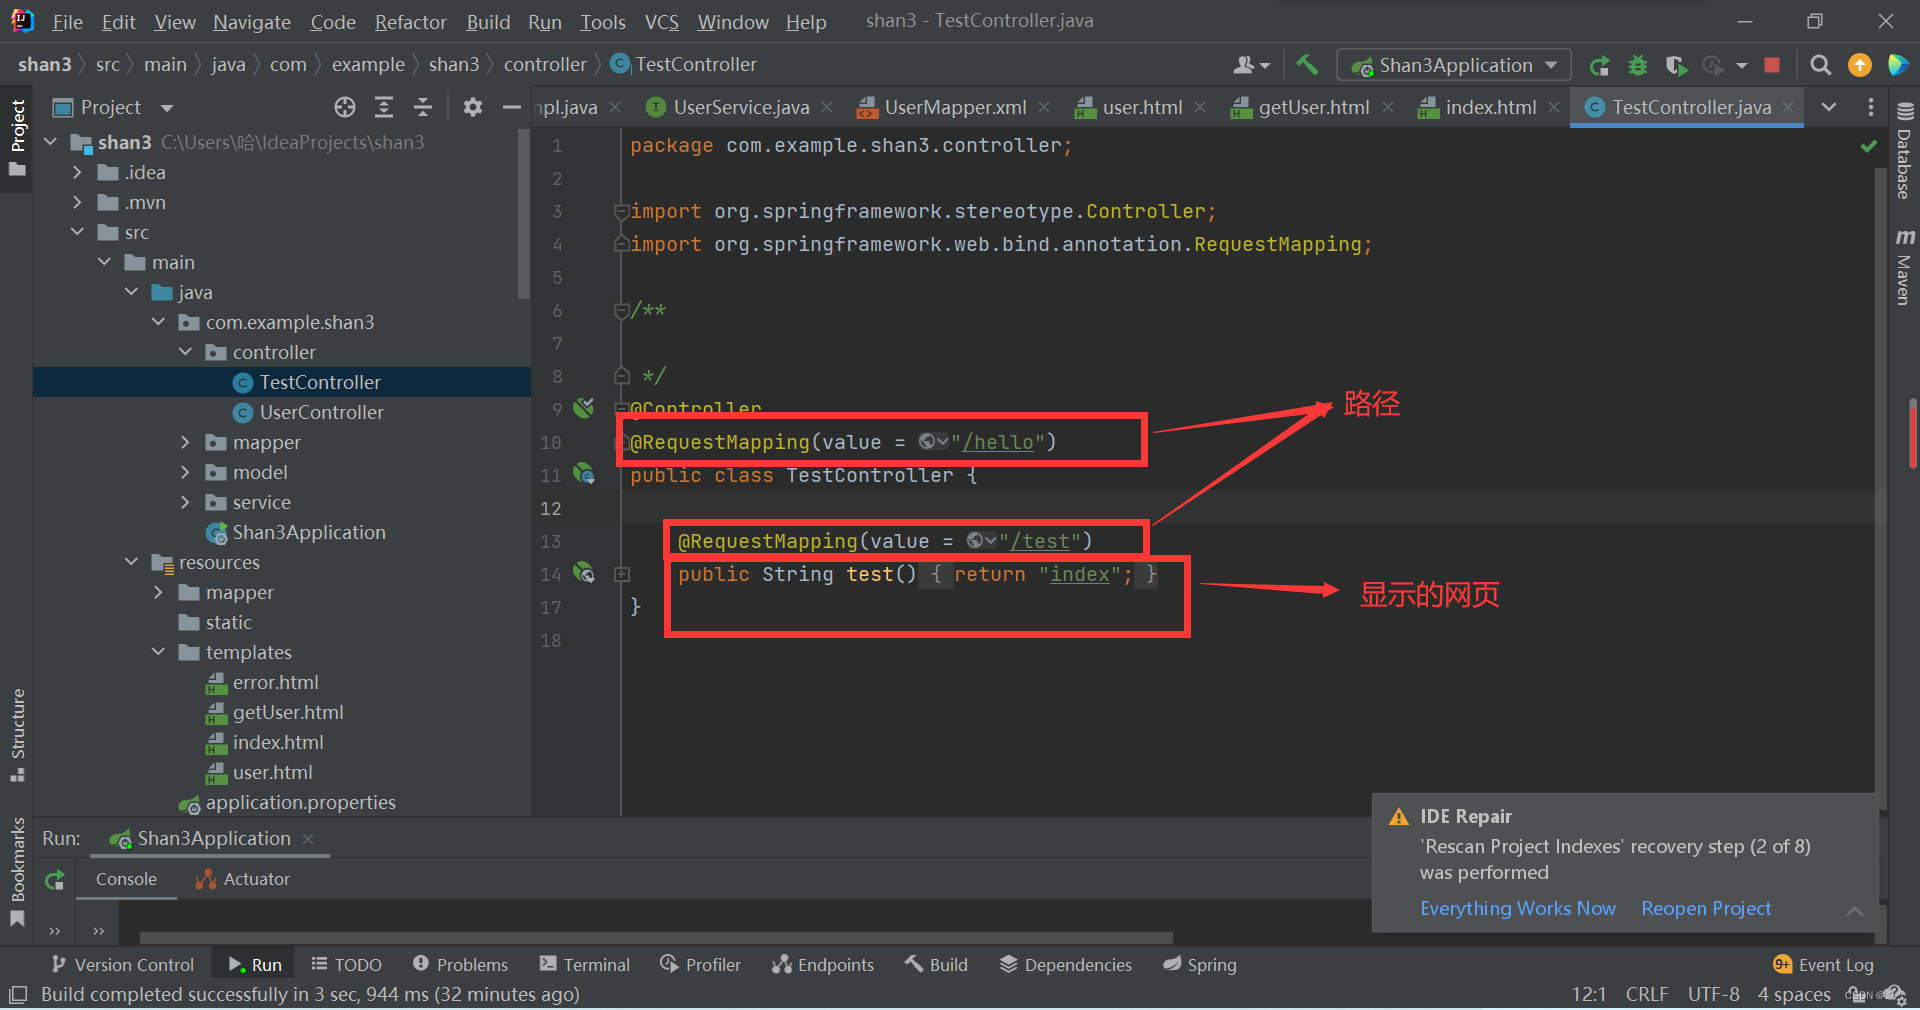The height and width of the screenshot is (1010, 1920).
Task: Open the Maven side panel
Action: (x=1904, y=267)
